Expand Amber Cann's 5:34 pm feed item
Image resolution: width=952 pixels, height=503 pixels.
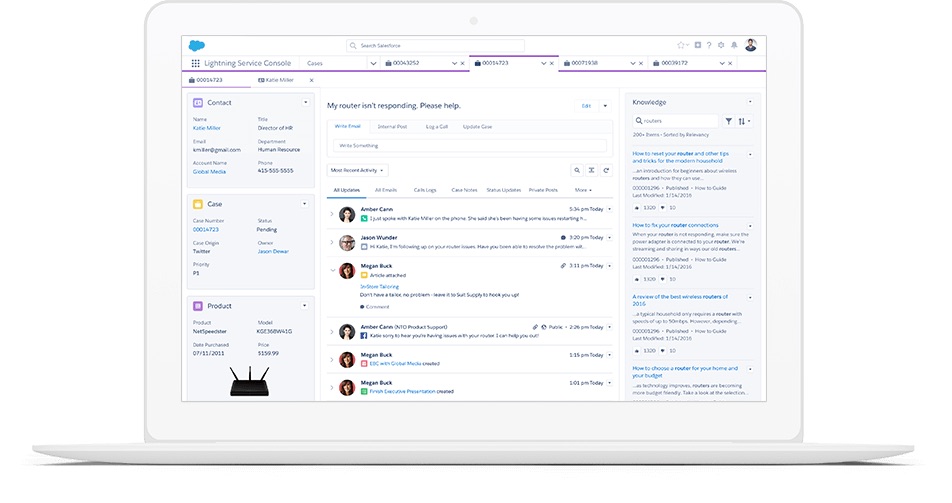[x=332, y=214]
